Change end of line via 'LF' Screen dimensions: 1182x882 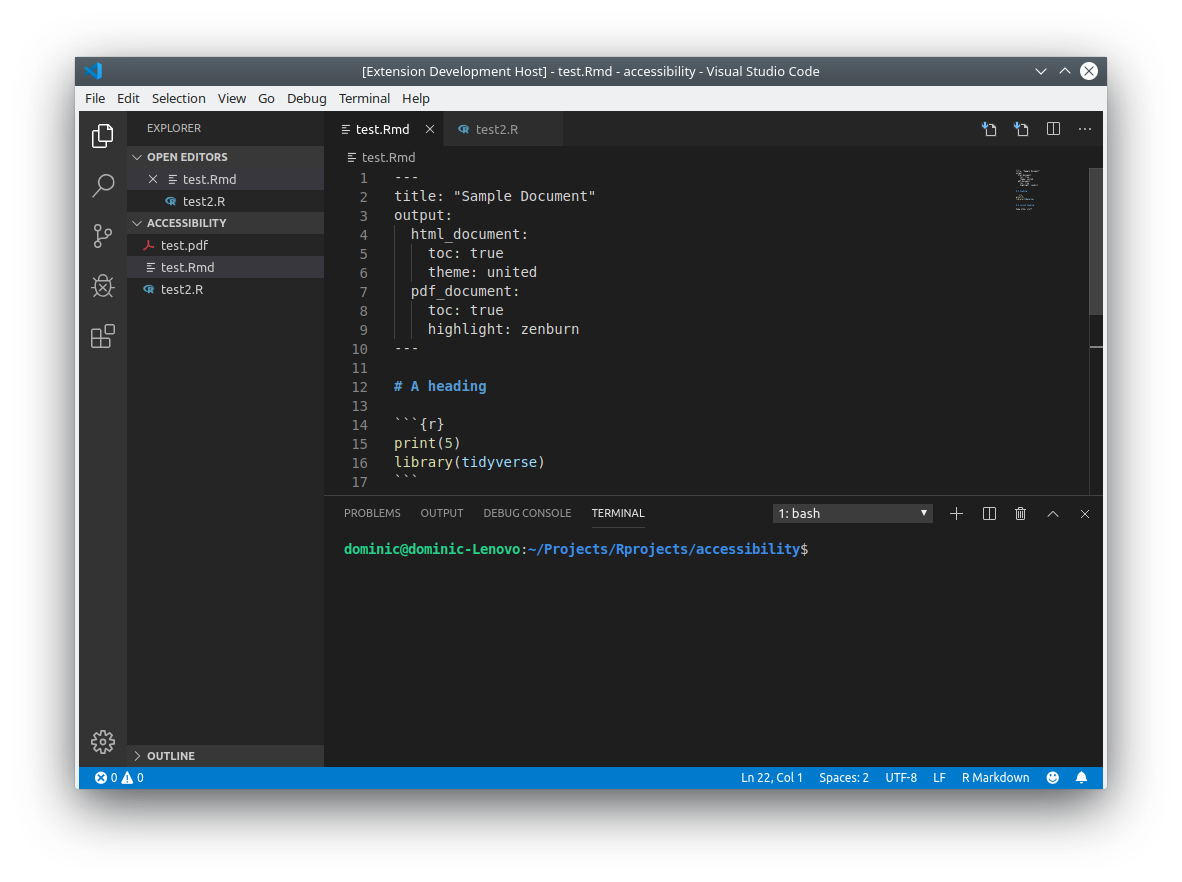tap(939, 778)
